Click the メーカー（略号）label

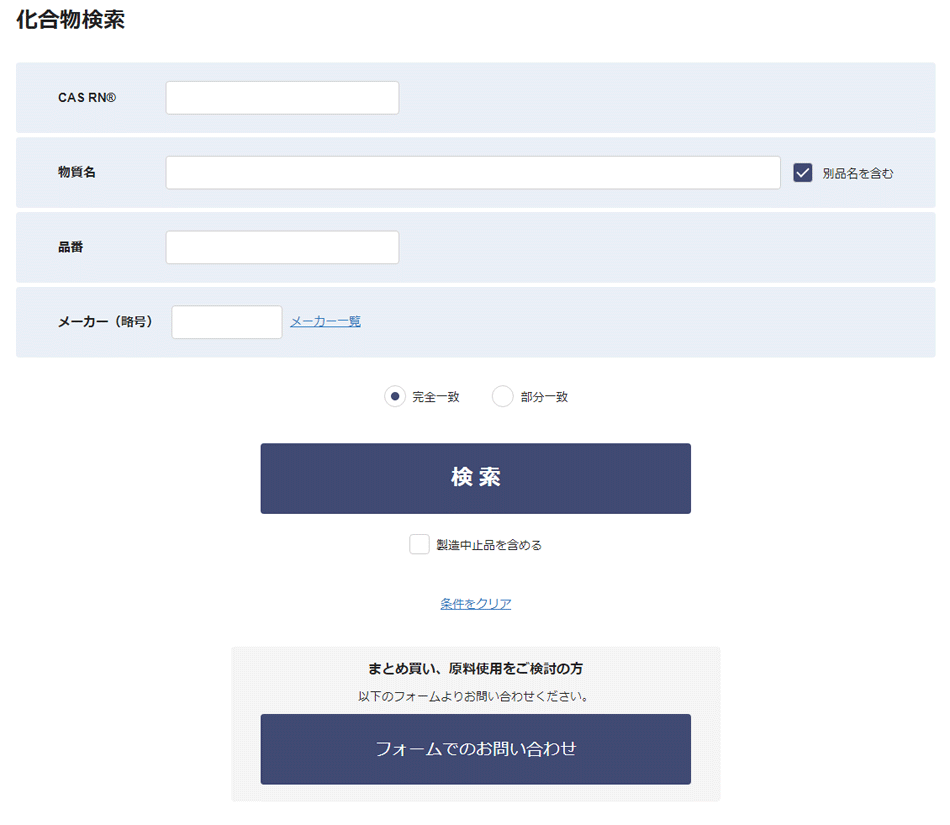(x=105, y=322)
